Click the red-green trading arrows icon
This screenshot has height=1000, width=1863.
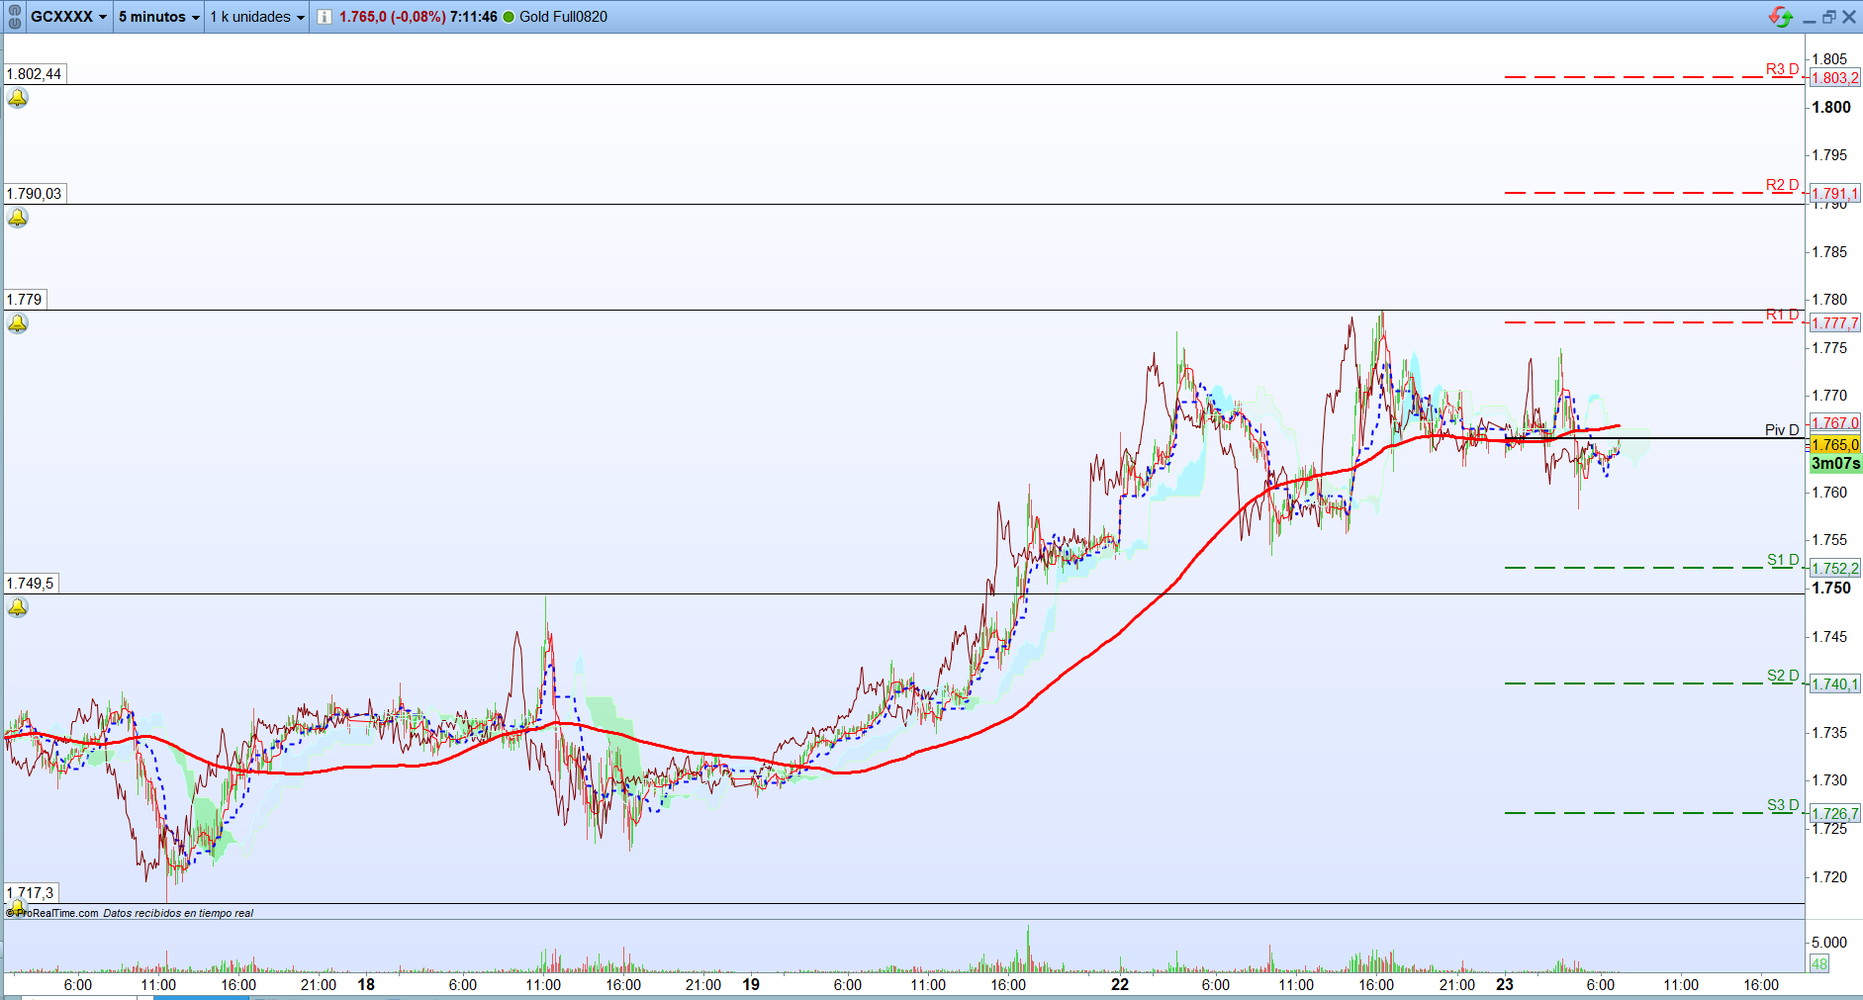tap(1780, 17)
